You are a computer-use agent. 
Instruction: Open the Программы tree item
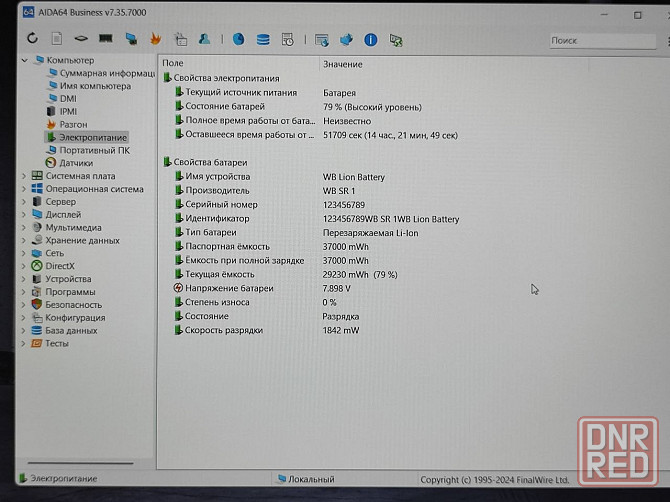[x=71, y=292]
